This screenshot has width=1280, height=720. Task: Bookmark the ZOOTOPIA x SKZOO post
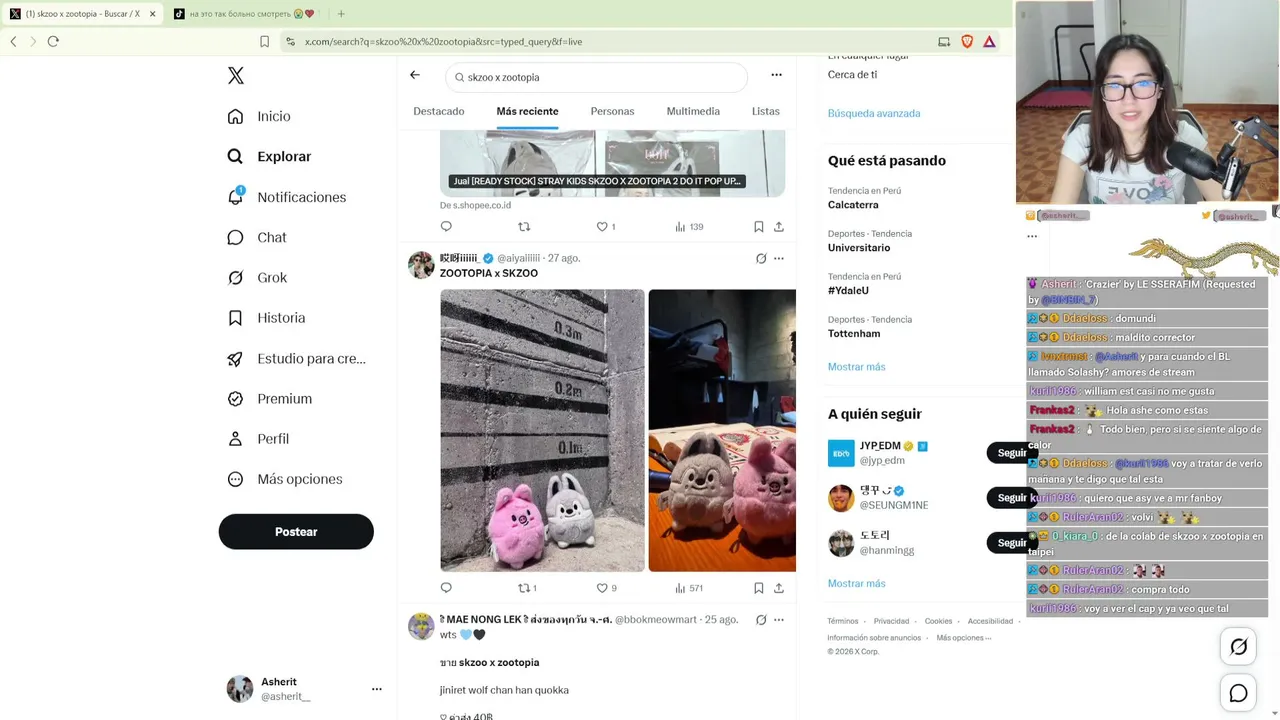click(x=759, y=588)
